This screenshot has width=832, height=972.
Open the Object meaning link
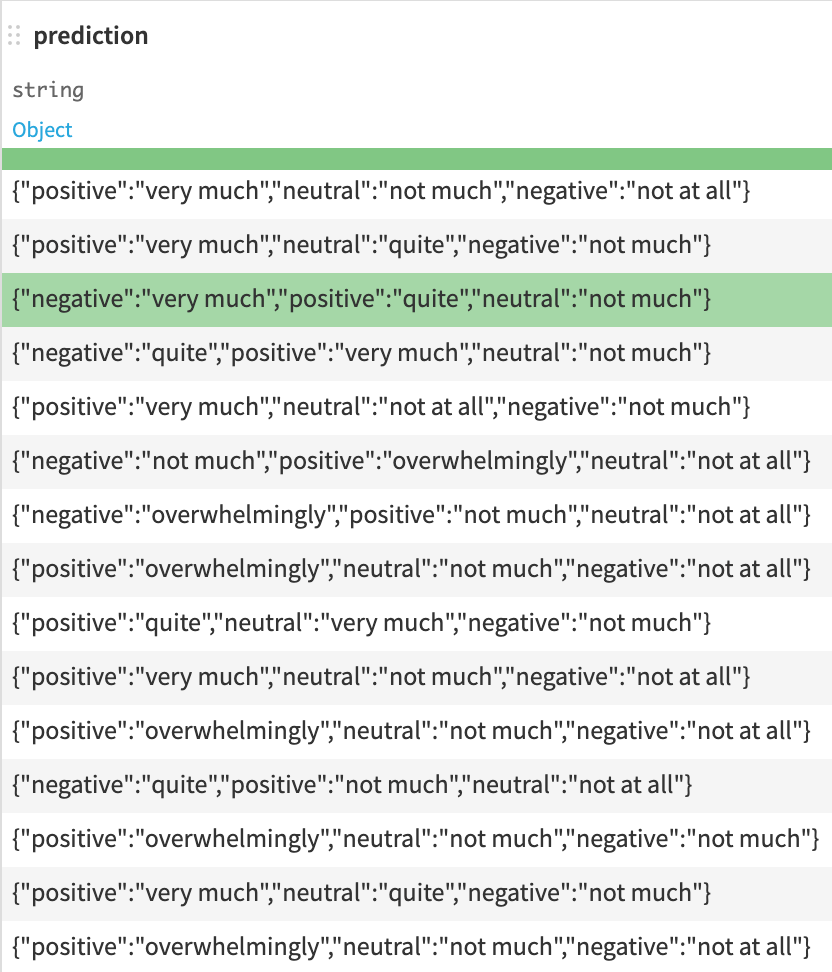tap(42, 130)
